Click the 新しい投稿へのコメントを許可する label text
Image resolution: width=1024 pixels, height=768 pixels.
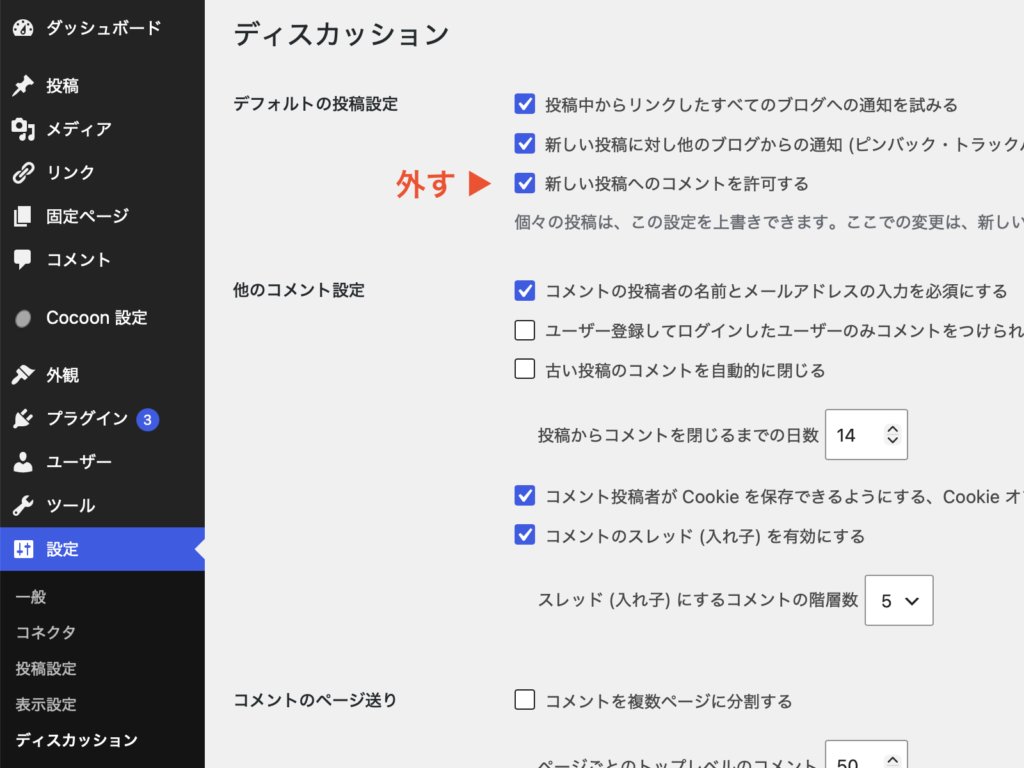[x=677, y=184]
